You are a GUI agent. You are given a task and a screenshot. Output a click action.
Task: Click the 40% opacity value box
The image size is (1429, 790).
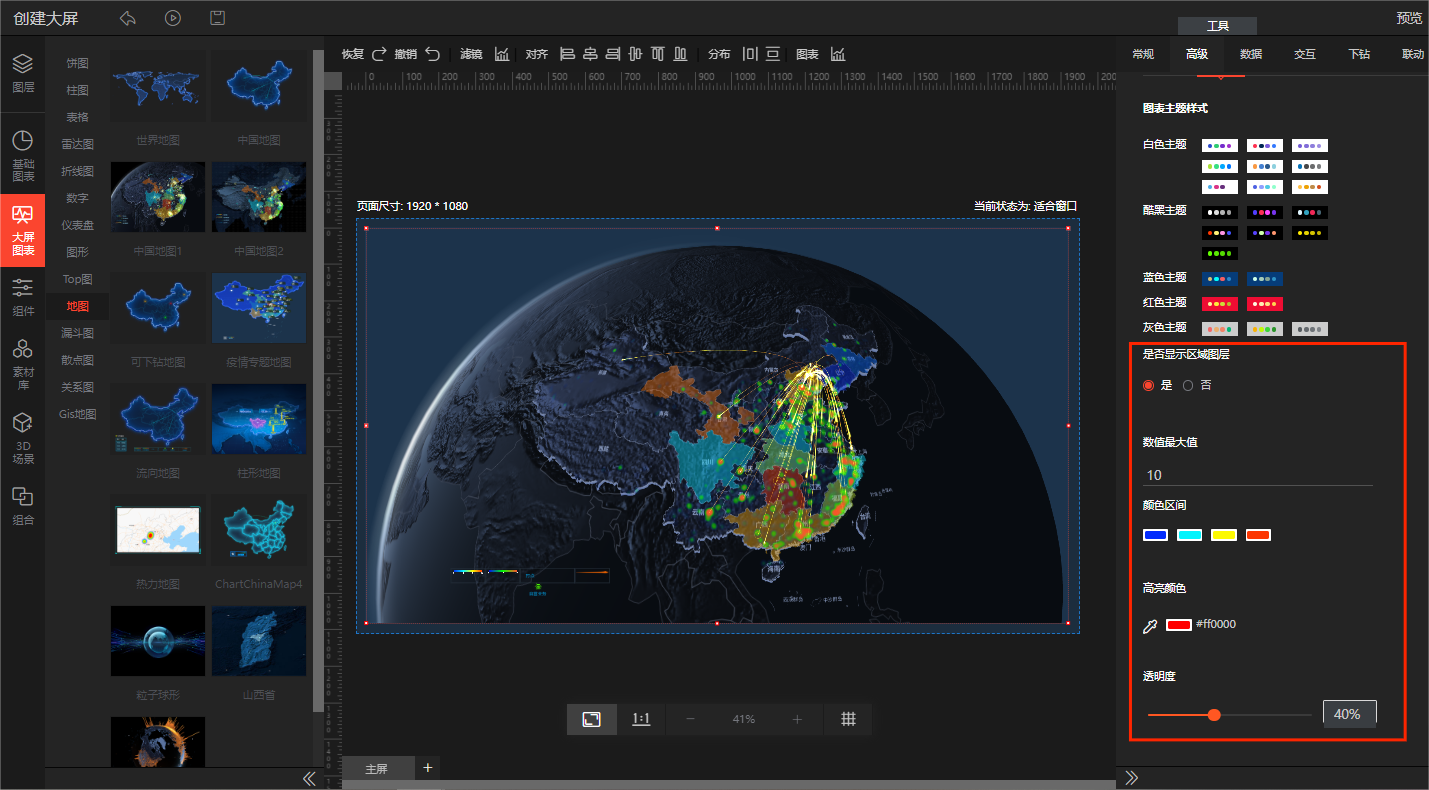(1349, 714)
